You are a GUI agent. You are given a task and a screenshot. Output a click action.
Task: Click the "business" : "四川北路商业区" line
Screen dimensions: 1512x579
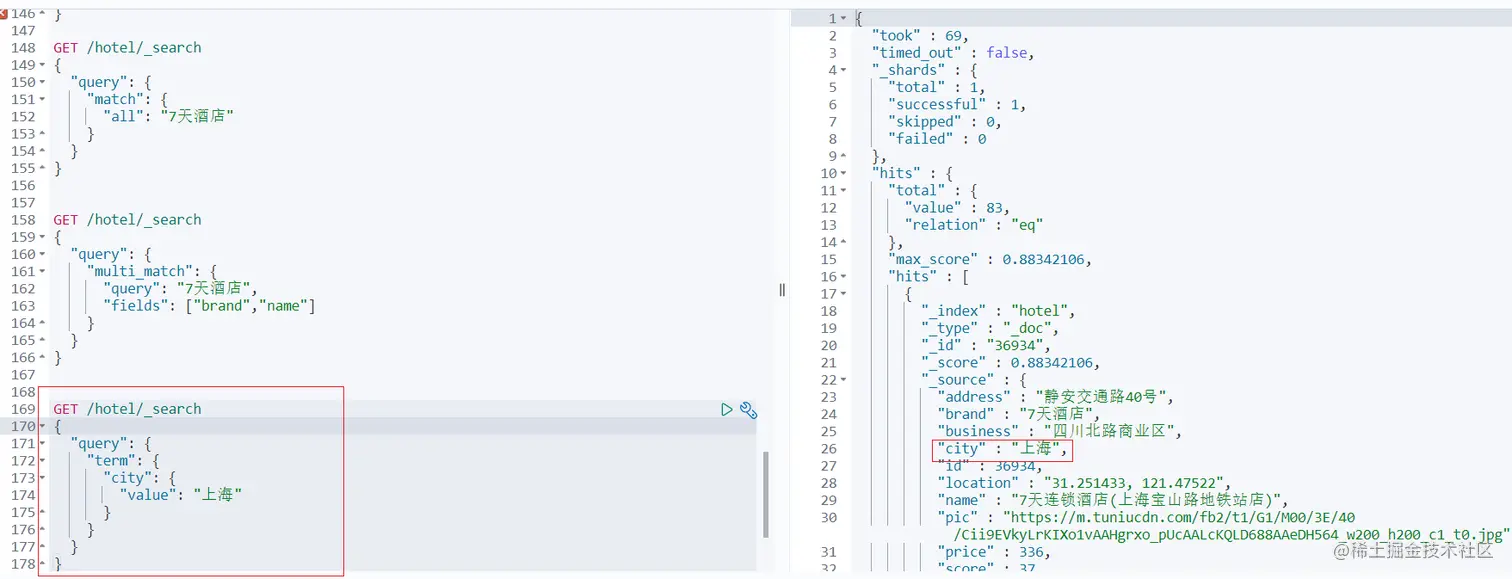[x=1060, y=431]
